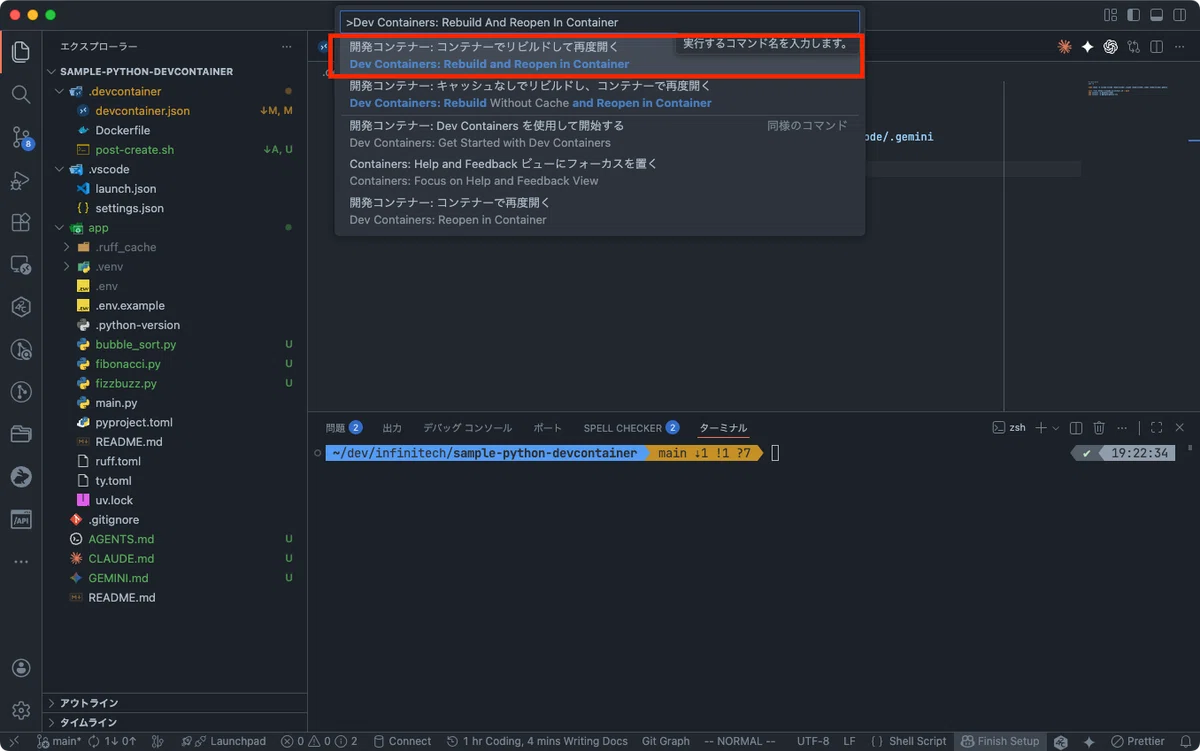This screenshot has height=751, width=1200.
Task: Open the Extensions view
Action: coord(21,223)
